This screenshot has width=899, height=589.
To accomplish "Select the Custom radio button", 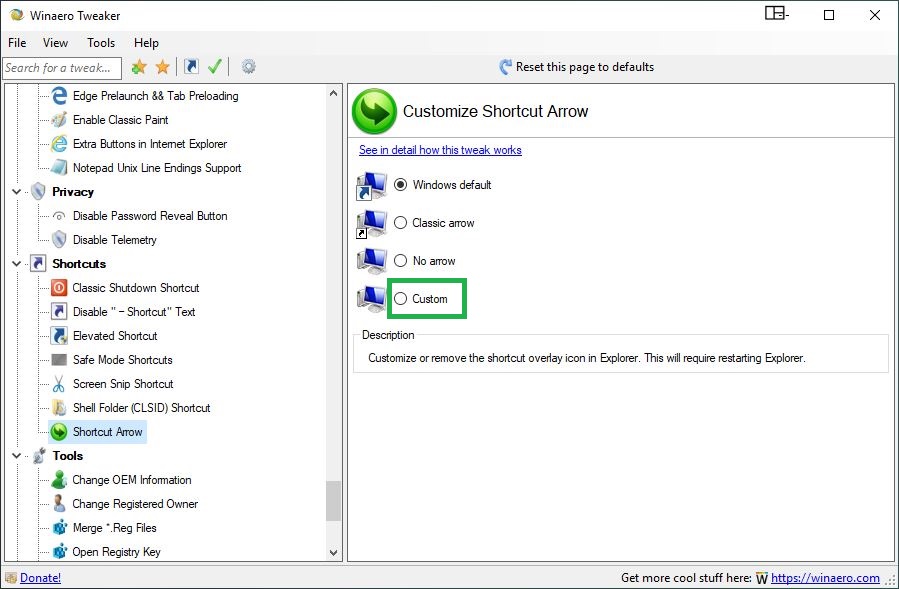I will click(401, 299).
